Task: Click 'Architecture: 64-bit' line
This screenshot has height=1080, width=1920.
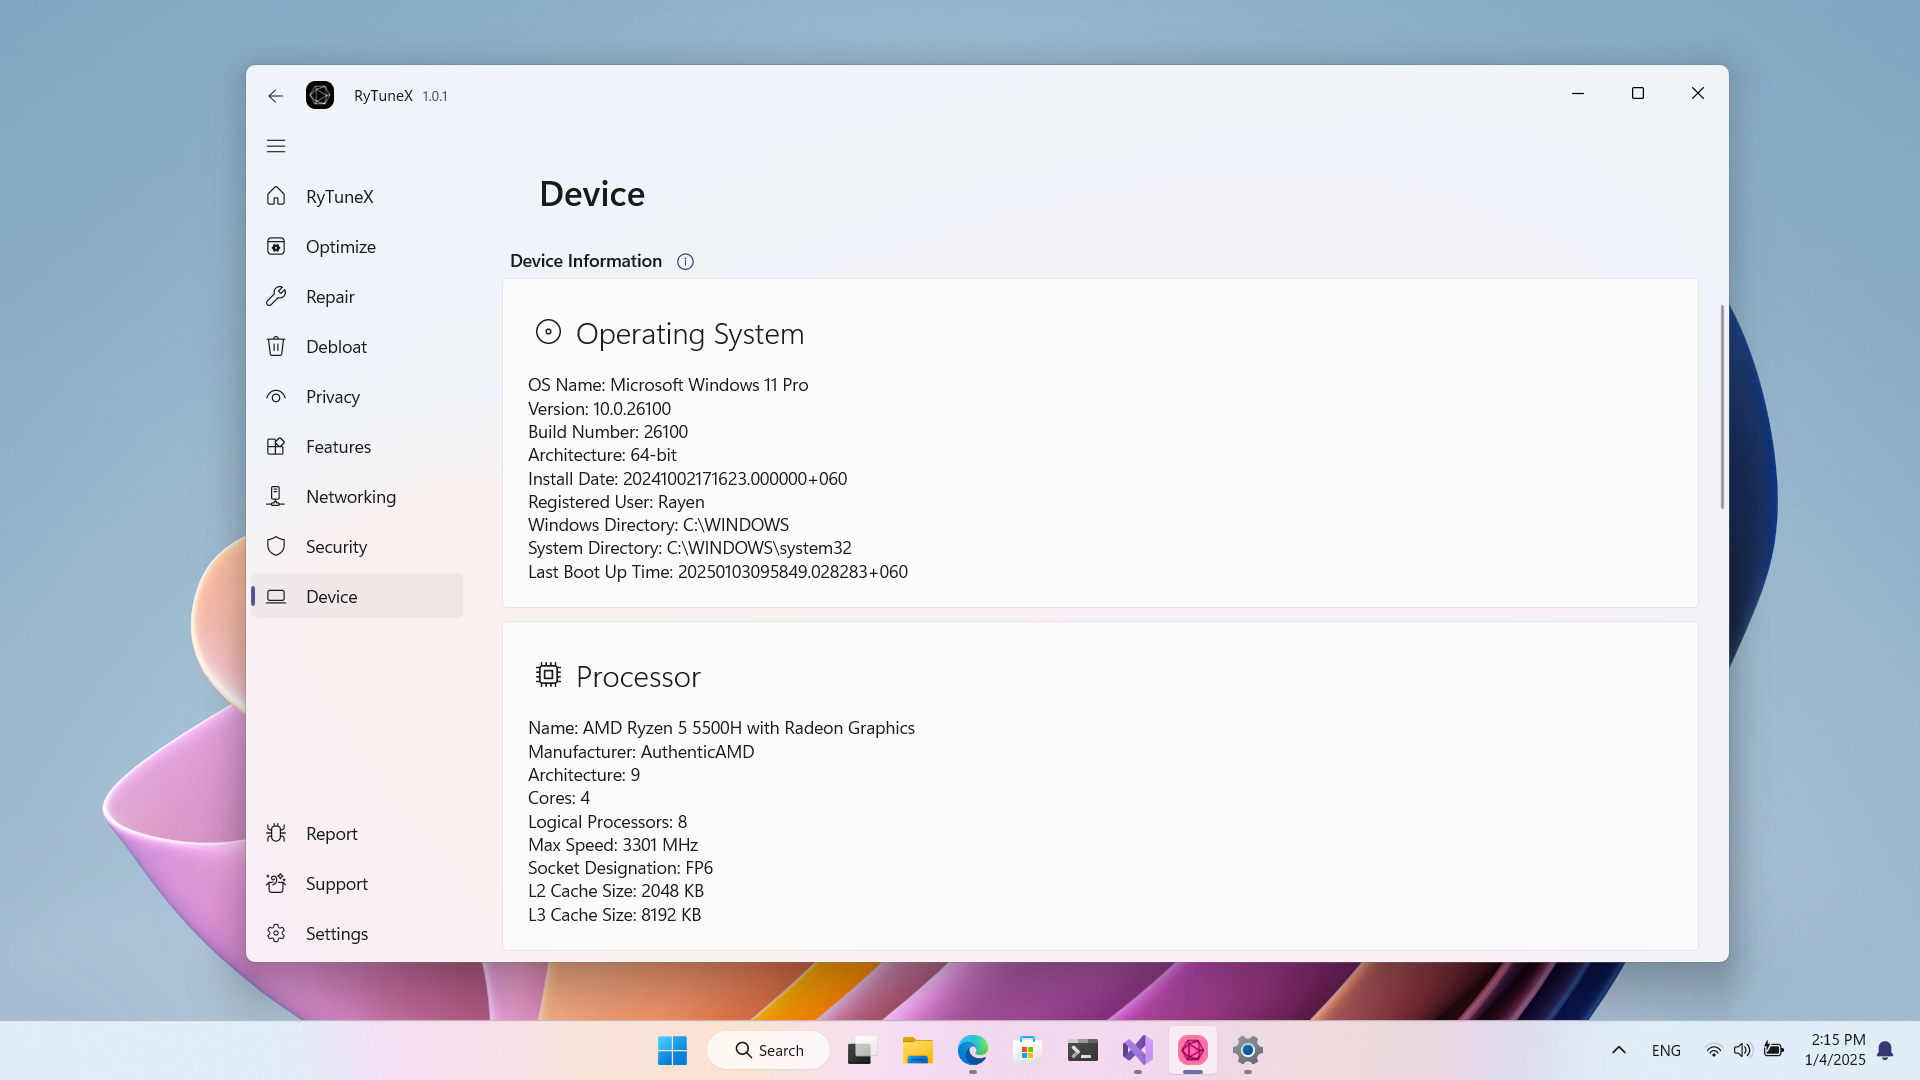Action: pyautogui.click(x=602, y=455)
